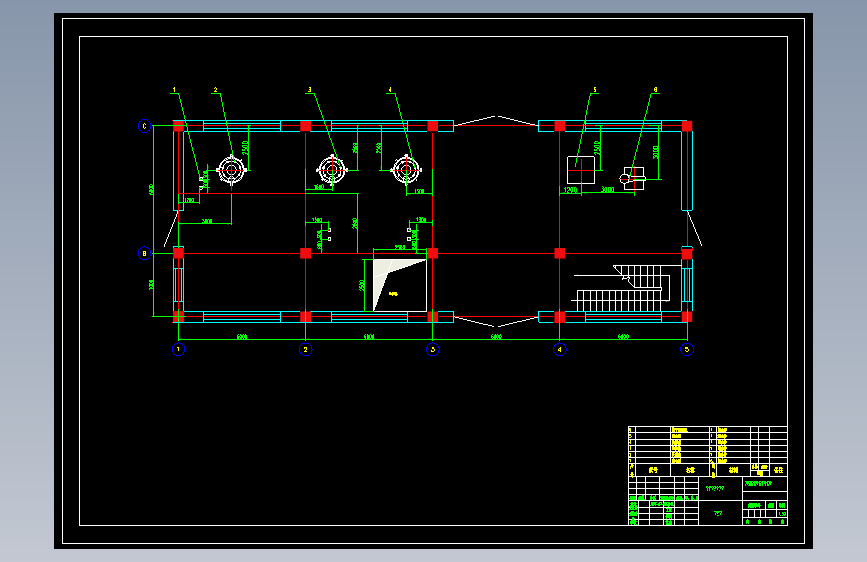This screenshot has width=867, height=562.
Task: Click the blue-circled grid axis number 3
Action: pyautogui.click(x=432, y=349)
